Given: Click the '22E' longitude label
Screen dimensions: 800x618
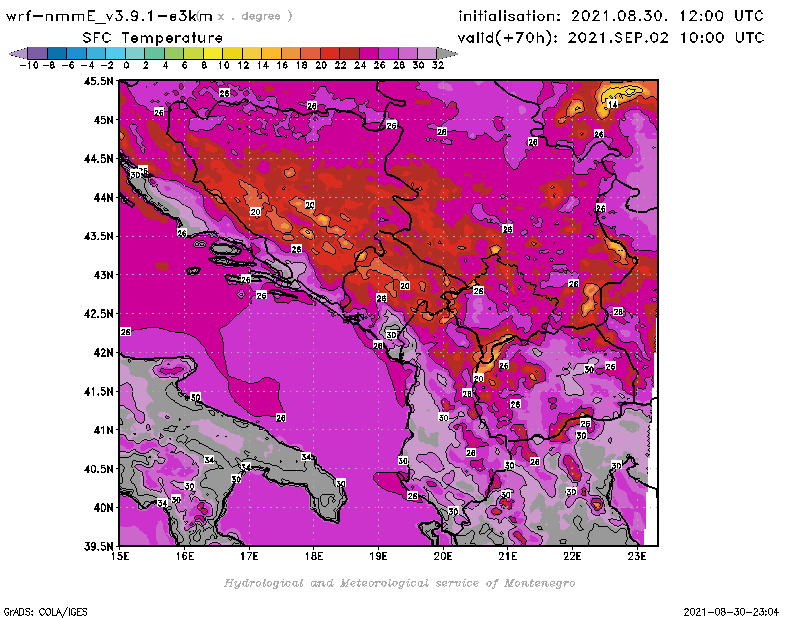Looking at the screenshot, I should (x=572, y=556).
